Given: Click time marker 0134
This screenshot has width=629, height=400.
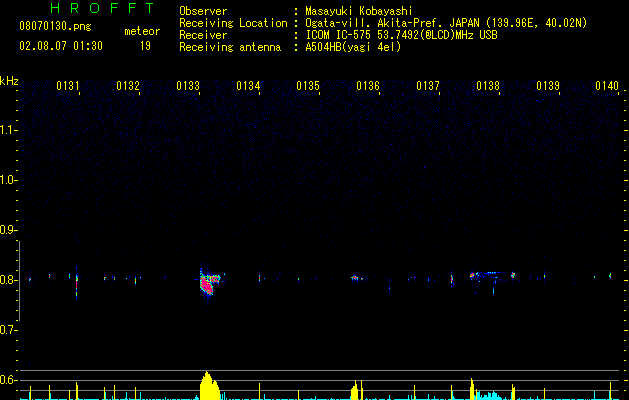Looking at the screenshot, I should [248, 86].
